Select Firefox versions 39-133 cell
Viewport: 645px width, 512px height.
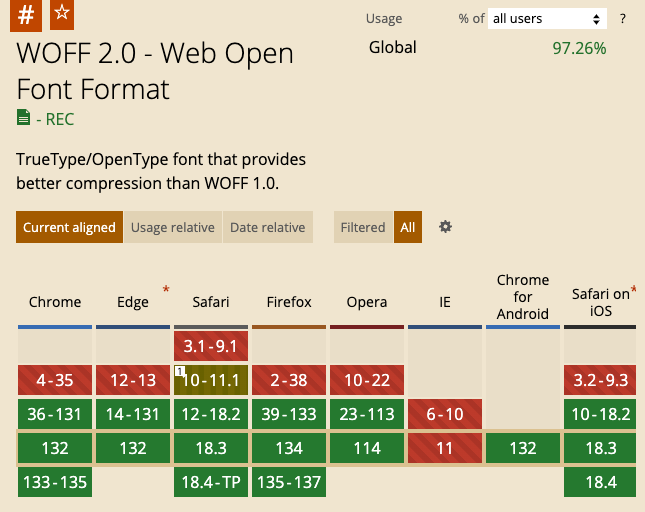coord(289,414)
